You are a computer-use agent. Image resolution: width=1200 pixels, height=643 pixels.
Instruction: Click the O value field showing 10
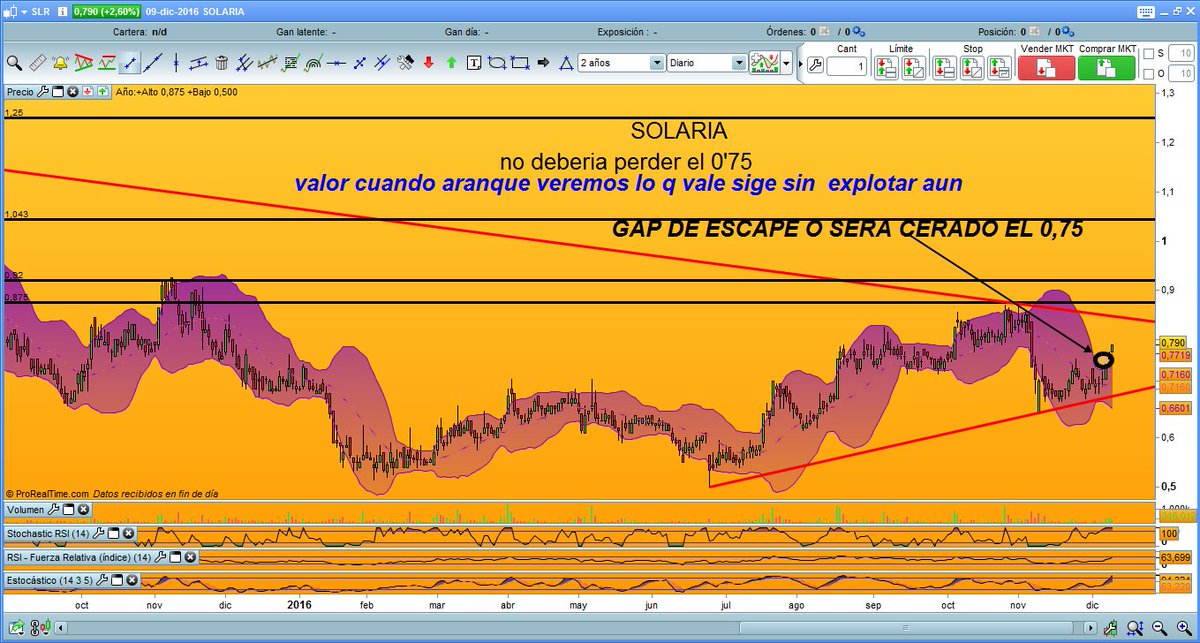tap(1180, 74)
